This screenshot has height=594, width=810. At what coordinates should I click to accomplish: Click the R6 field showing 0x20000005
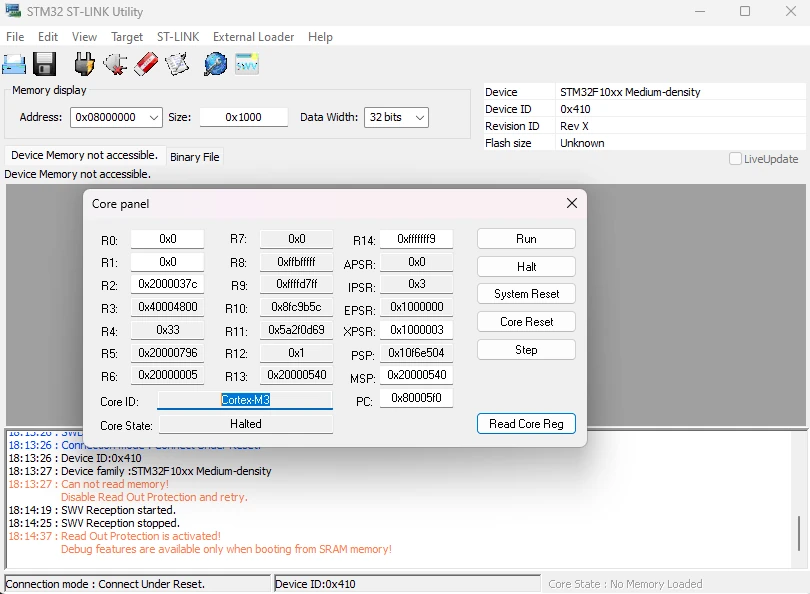coord(167,374)
